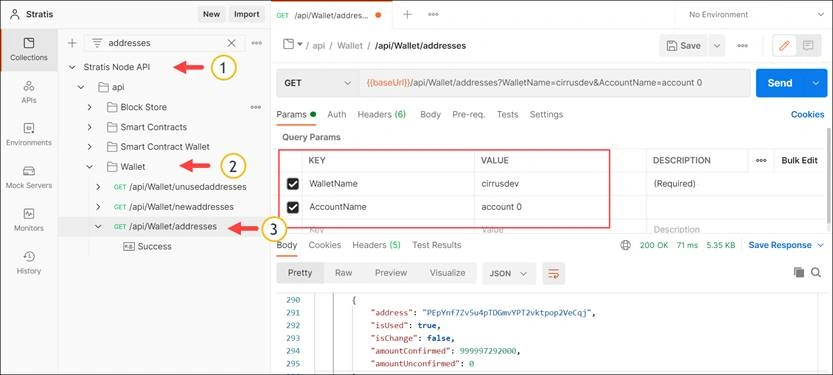Open the request options dots beside Save
The image size is (833, 375).
(x=743, y=46)
